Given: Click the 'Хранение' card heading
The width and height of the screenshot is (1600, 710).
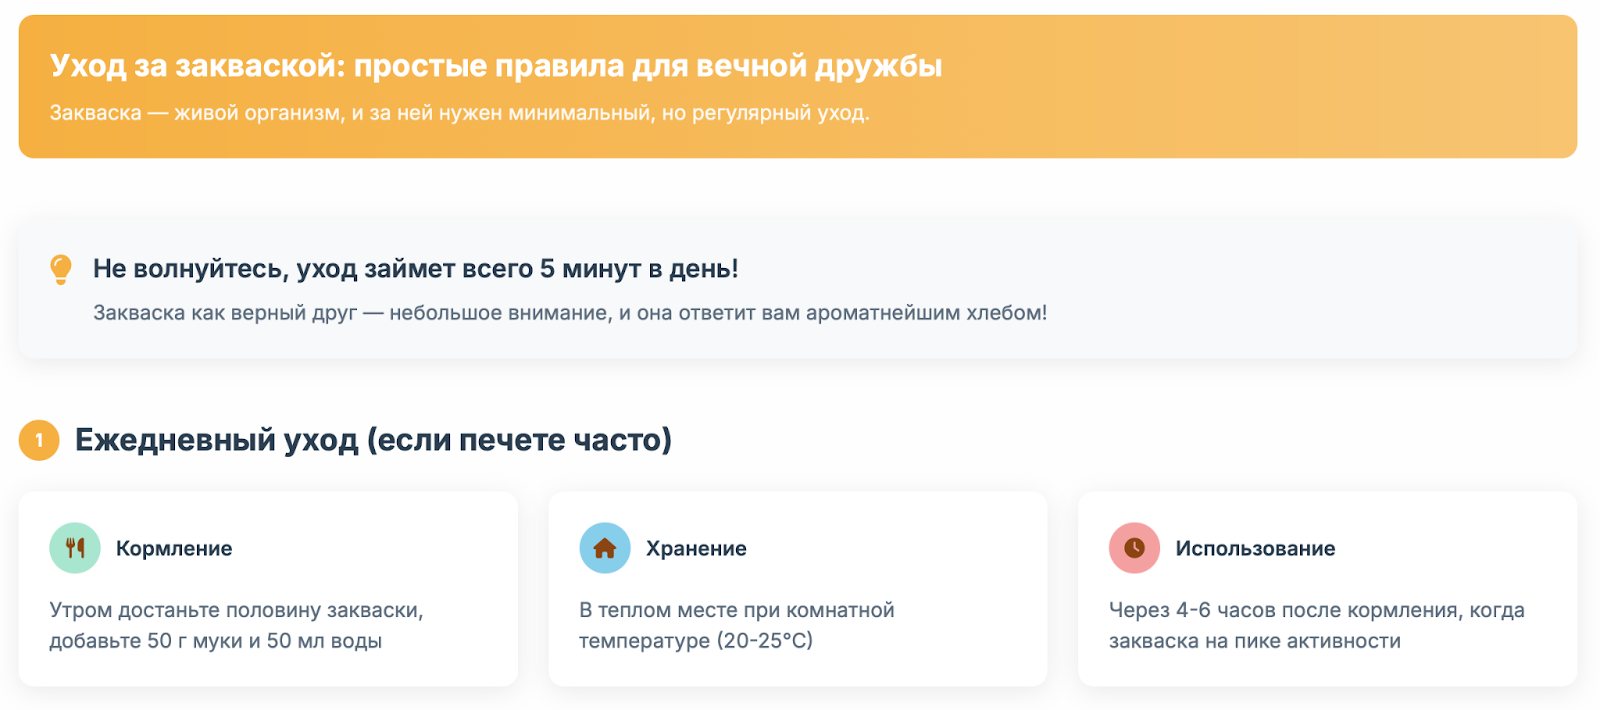Looking at the screenshot, I should tap(696, 549).
